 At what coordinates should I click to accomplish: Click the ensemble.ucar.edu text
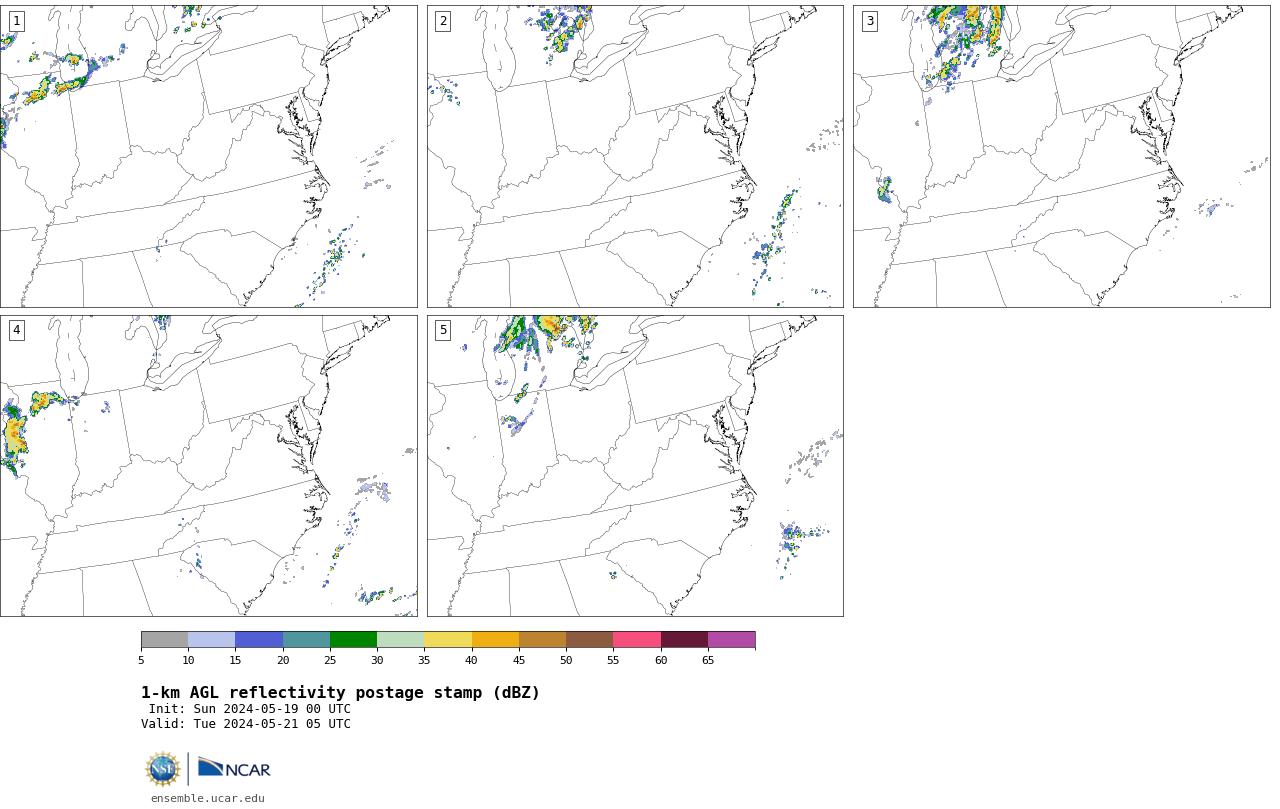[x=208, y=798]
